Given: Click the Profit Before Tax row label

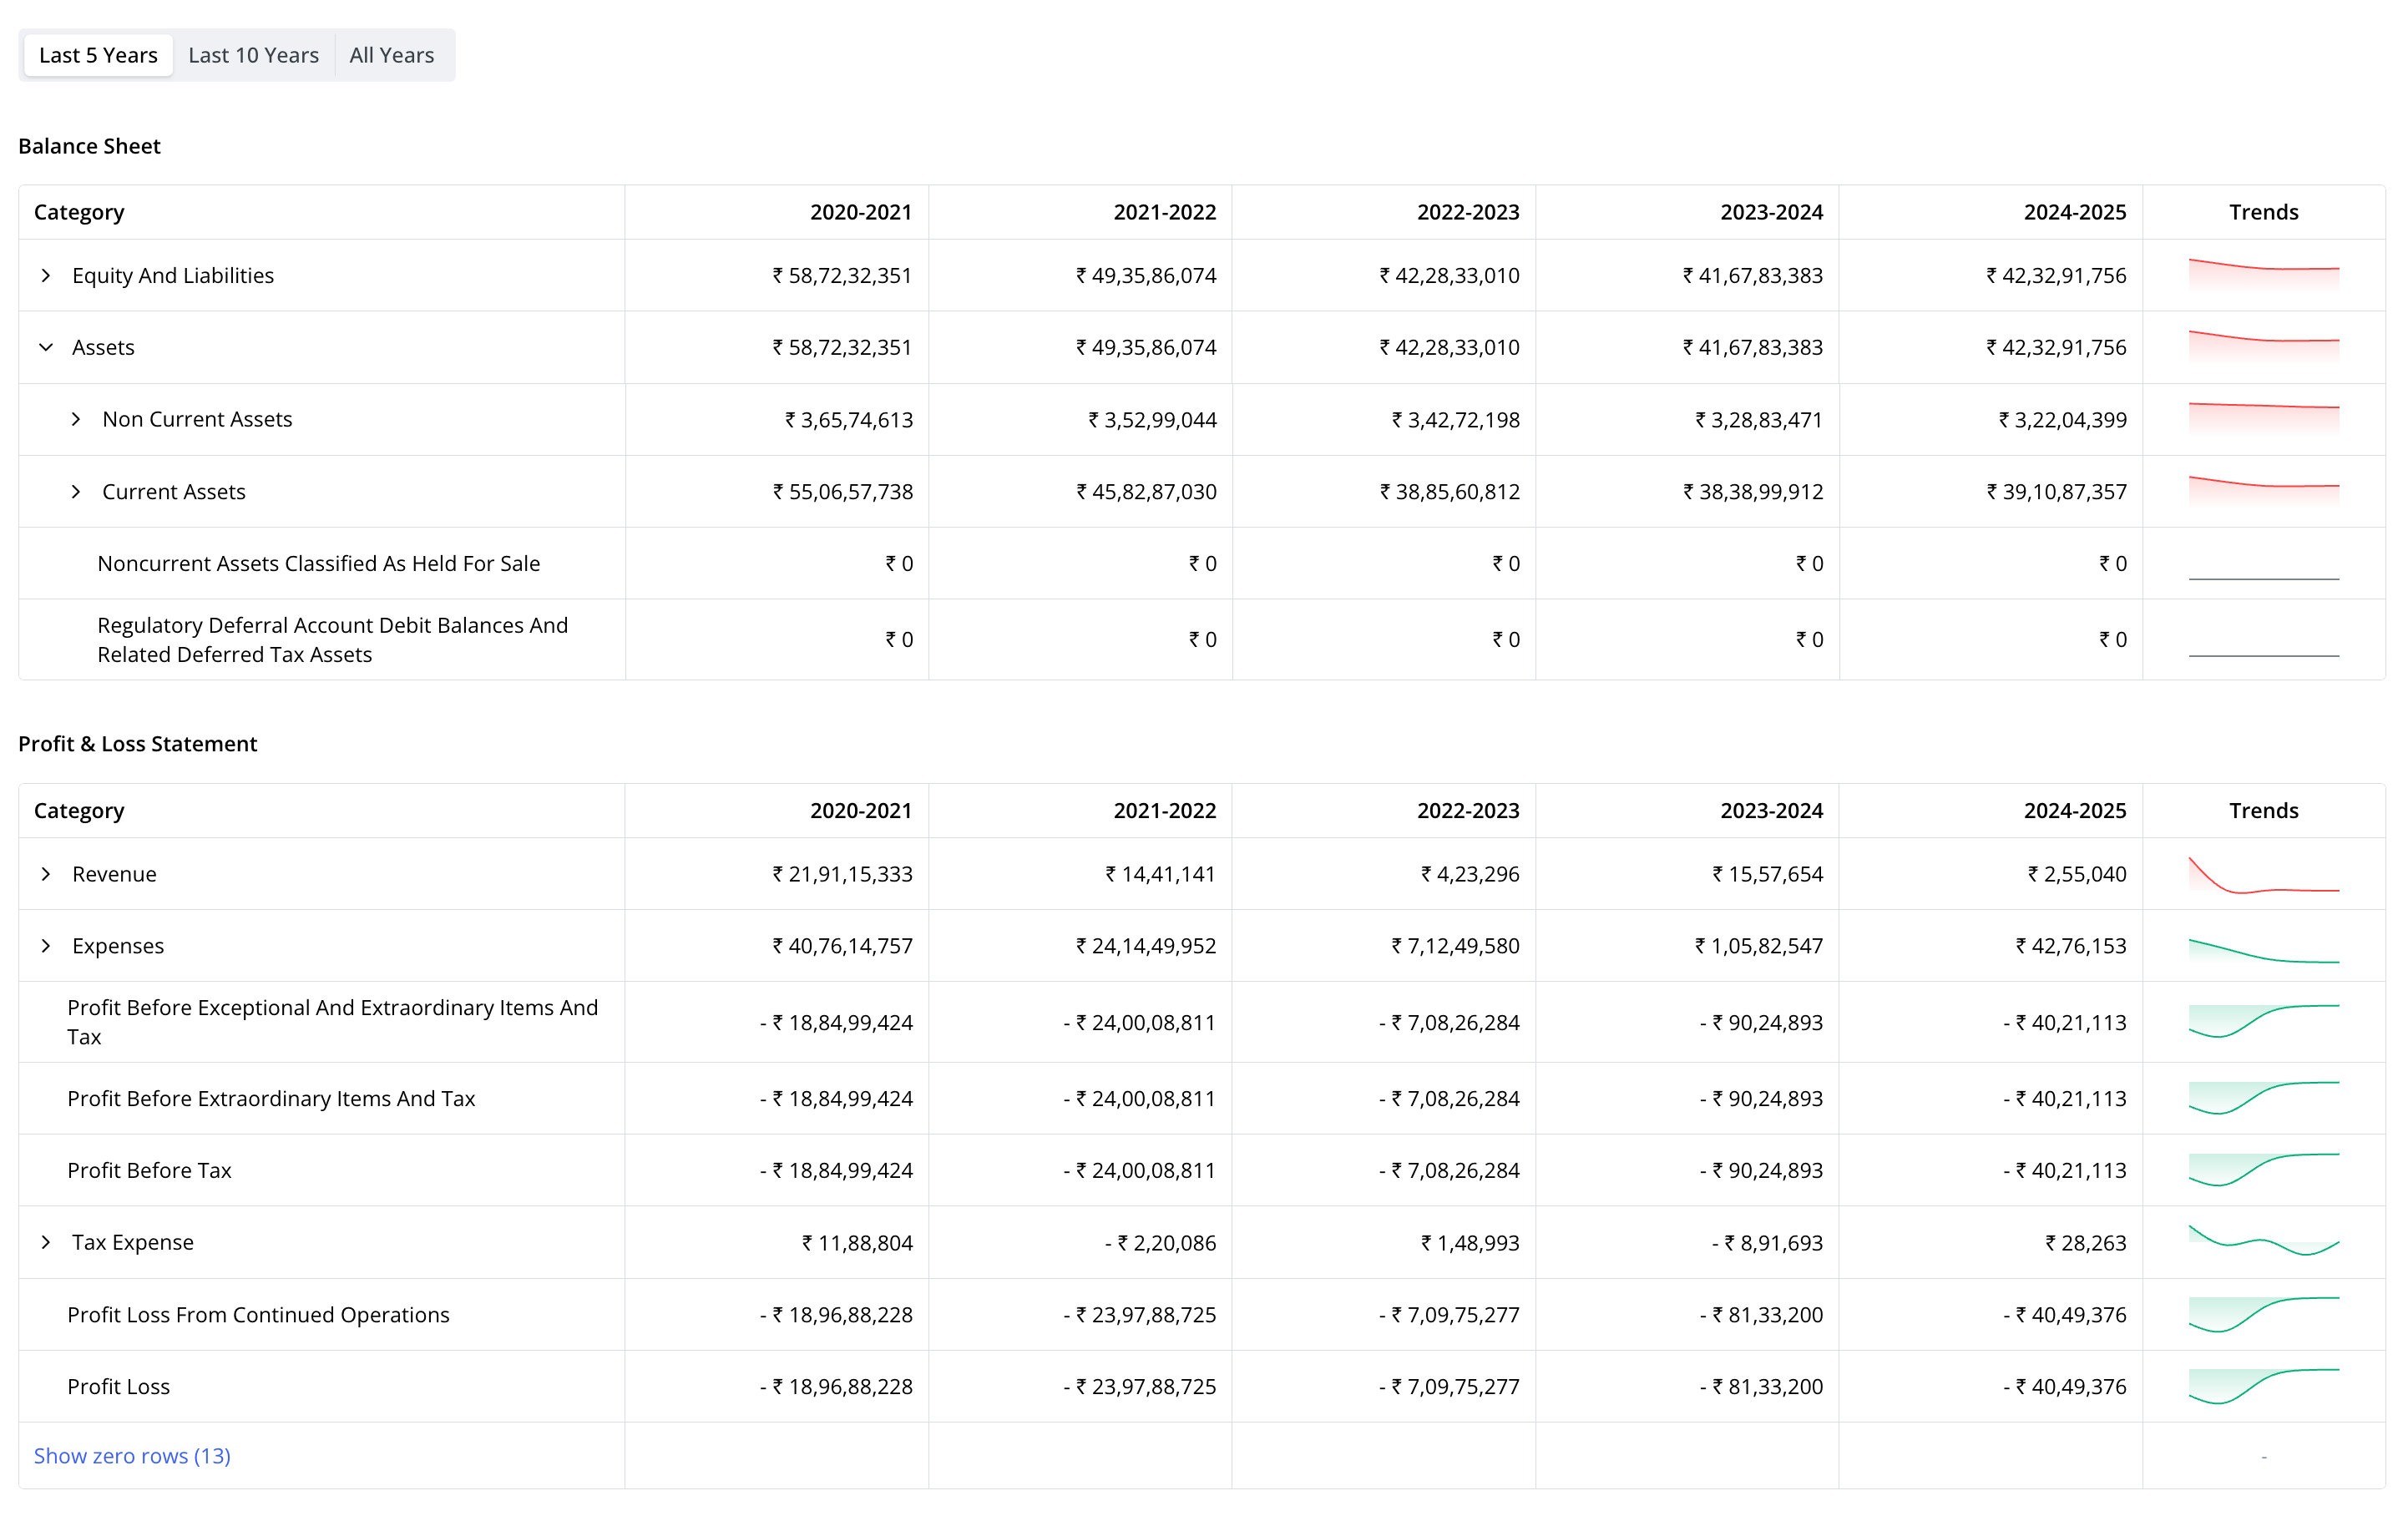Looking at the screenshot, I should [x=149, y=1170].
